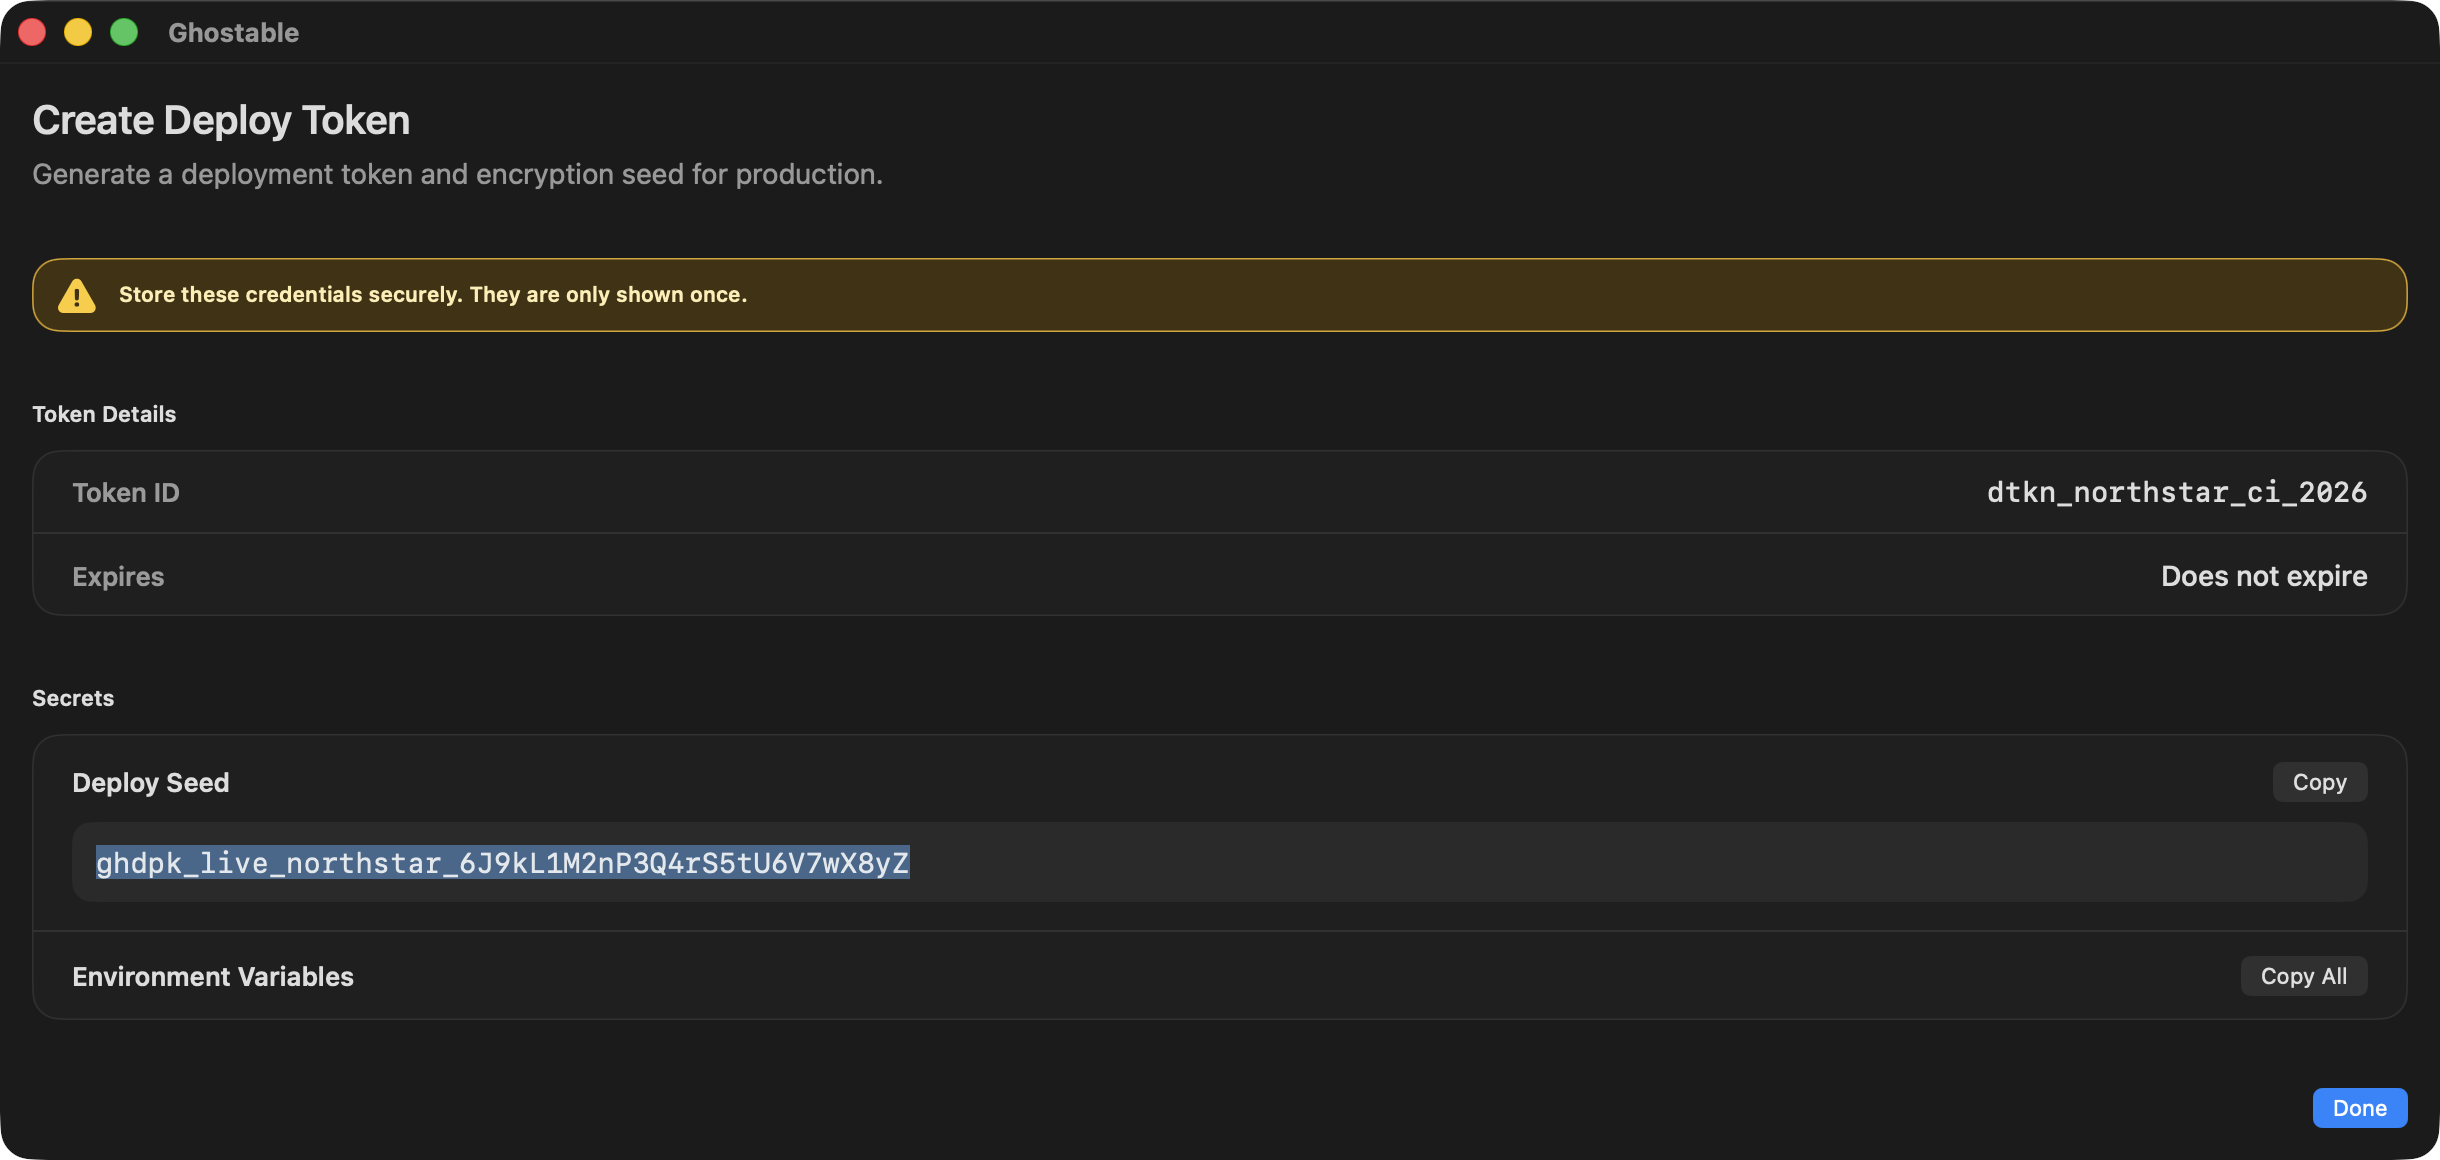Click the Ghostable app icon area in title bar
Screen dimensions: 2440x1160
click(x=233, y=32)
